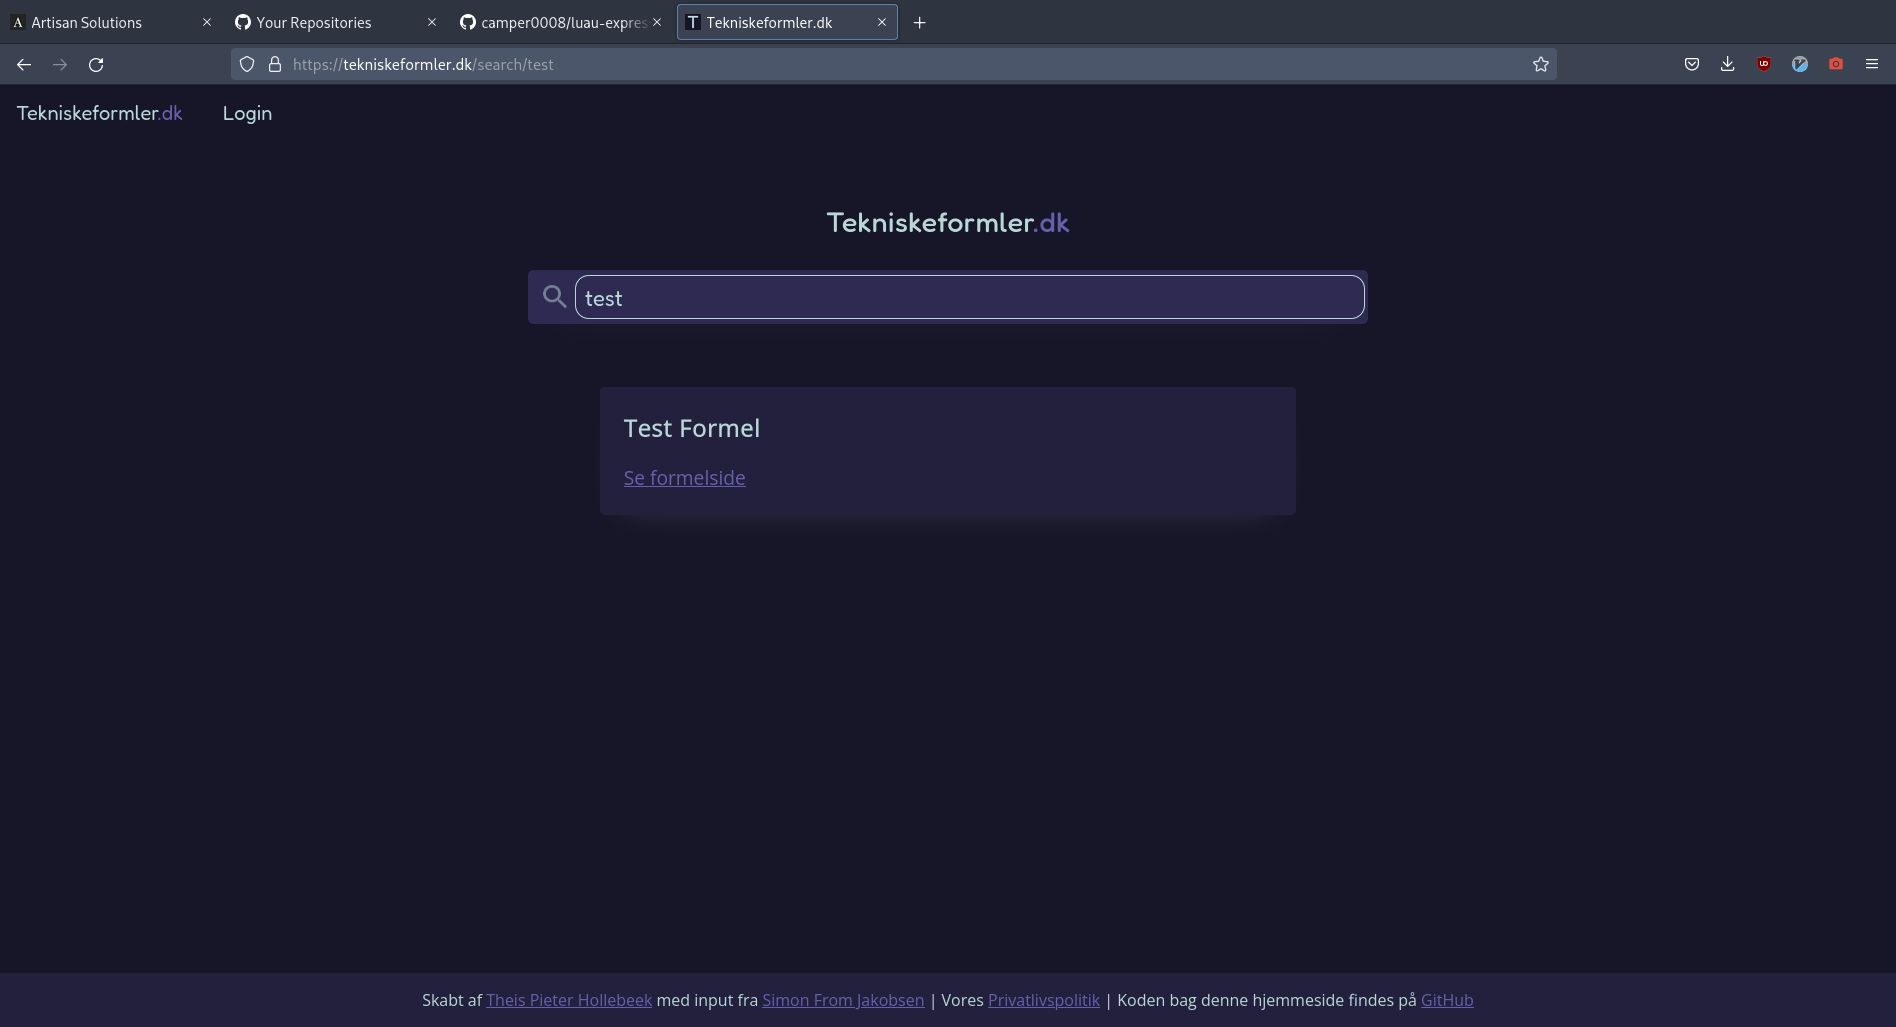
Task: Open the Se formelside link
Action: click(x=684, y=478)
